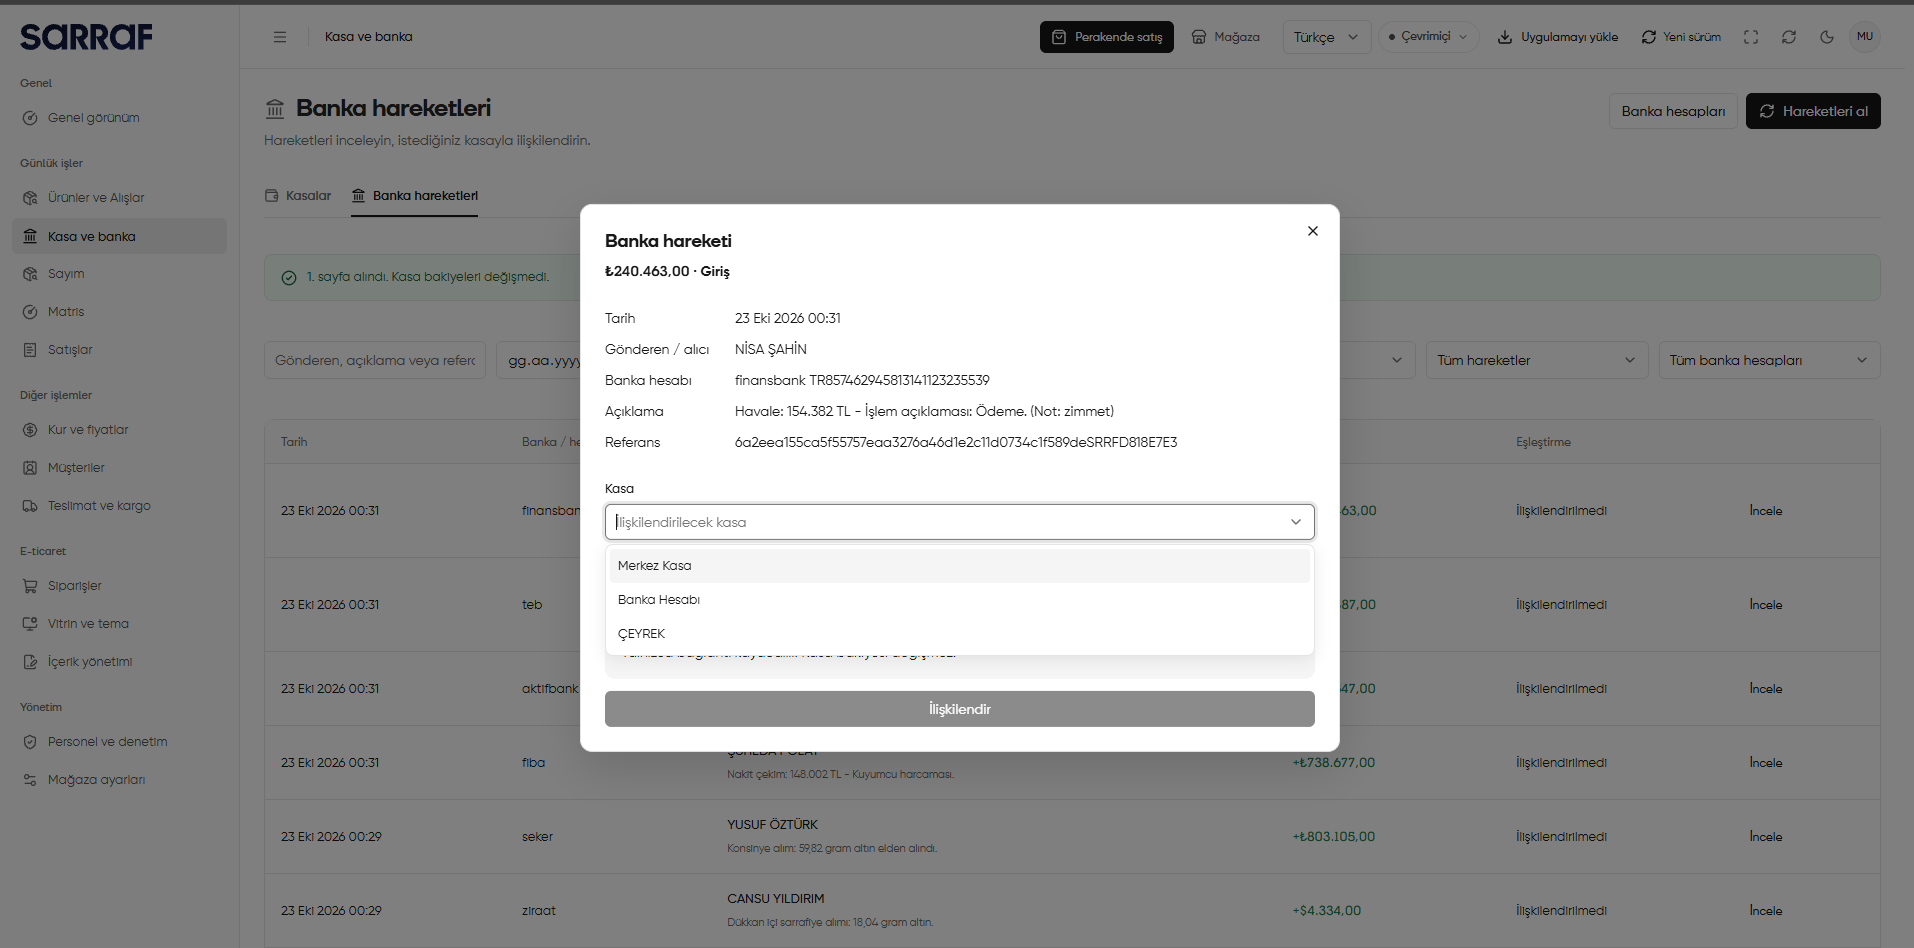Open Mağaza ayarları in sidebar

tap(119, 780)
